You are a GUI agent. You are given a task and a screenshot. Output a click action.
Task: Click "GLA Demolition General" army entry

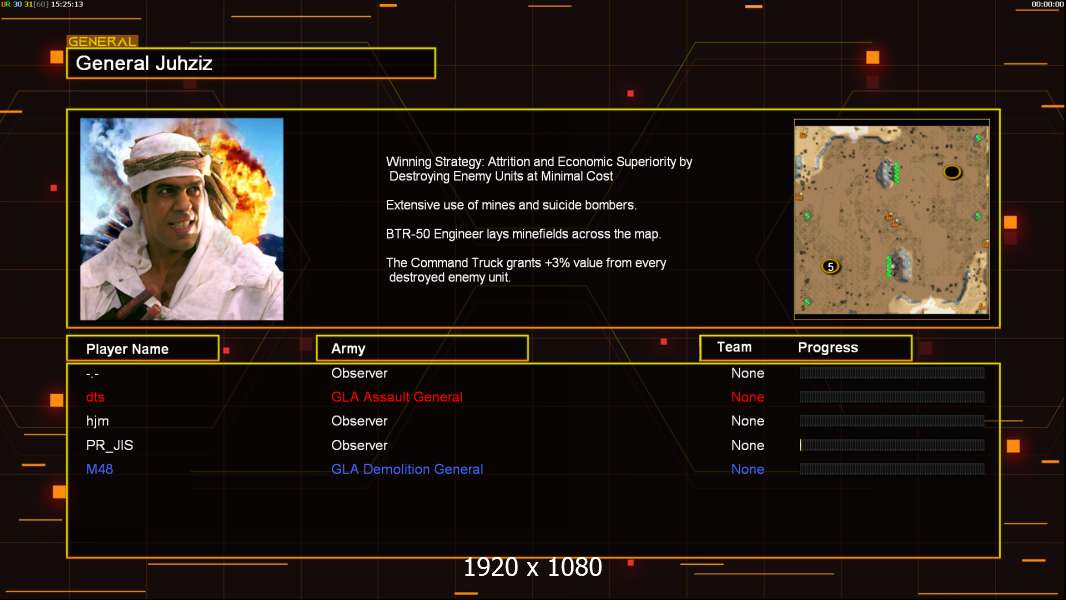point(407,469)
